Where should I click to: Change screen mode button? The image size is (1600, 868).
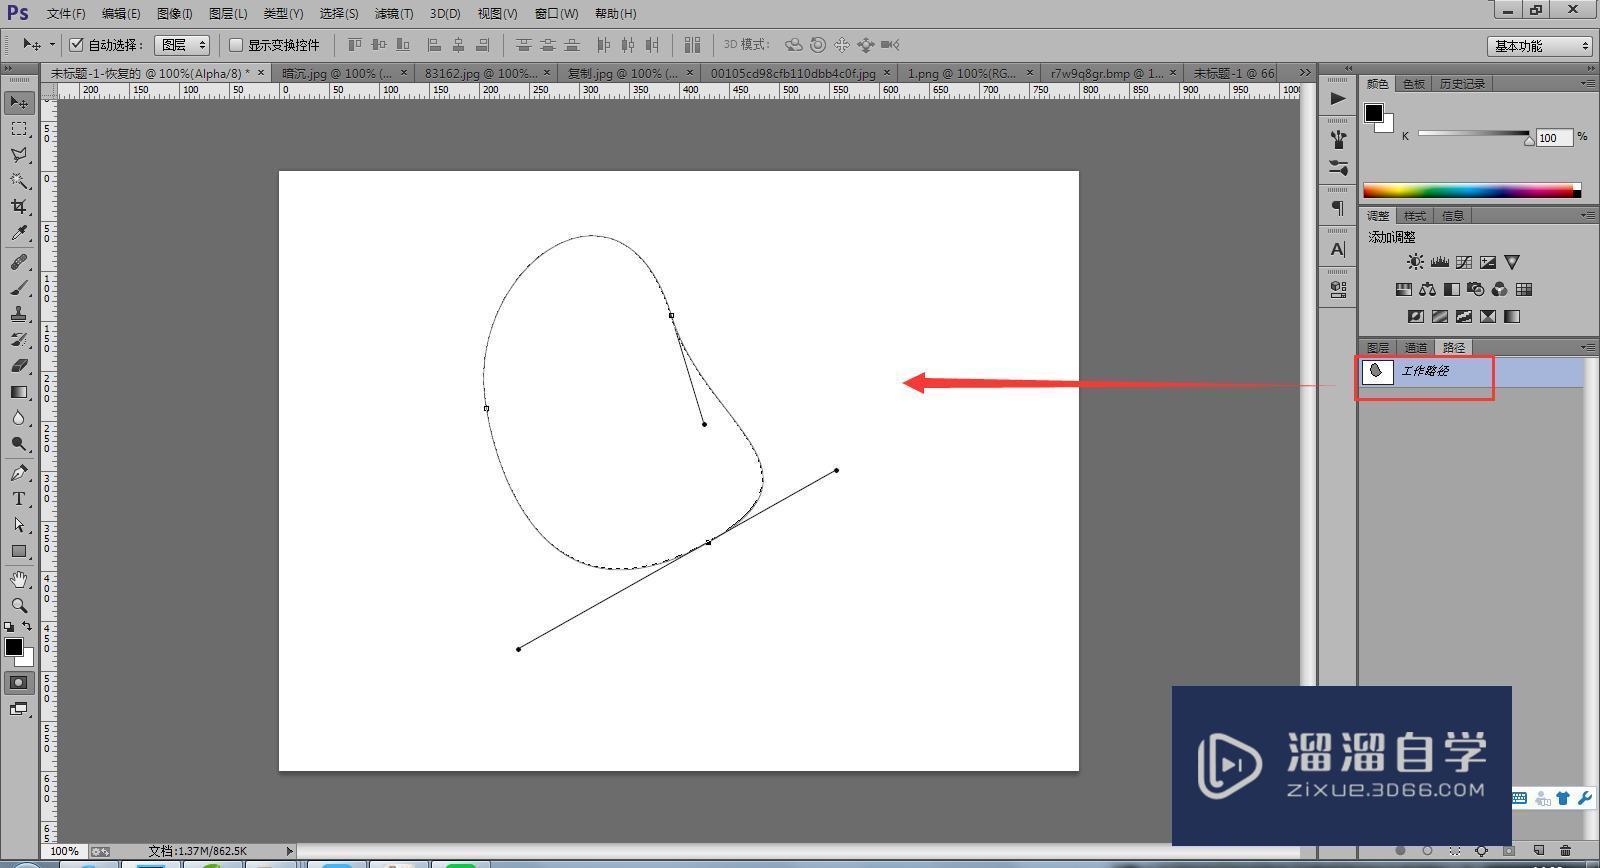click(19, 709)
